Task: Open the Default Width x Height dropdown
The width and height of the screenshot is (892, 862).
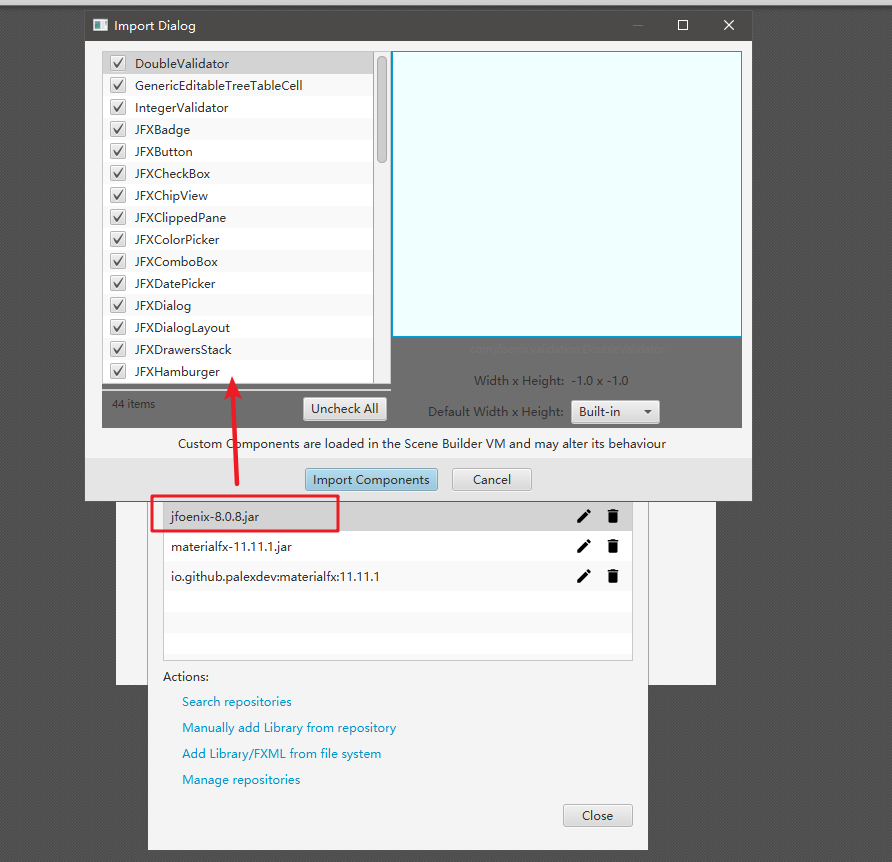Action: 615,411
